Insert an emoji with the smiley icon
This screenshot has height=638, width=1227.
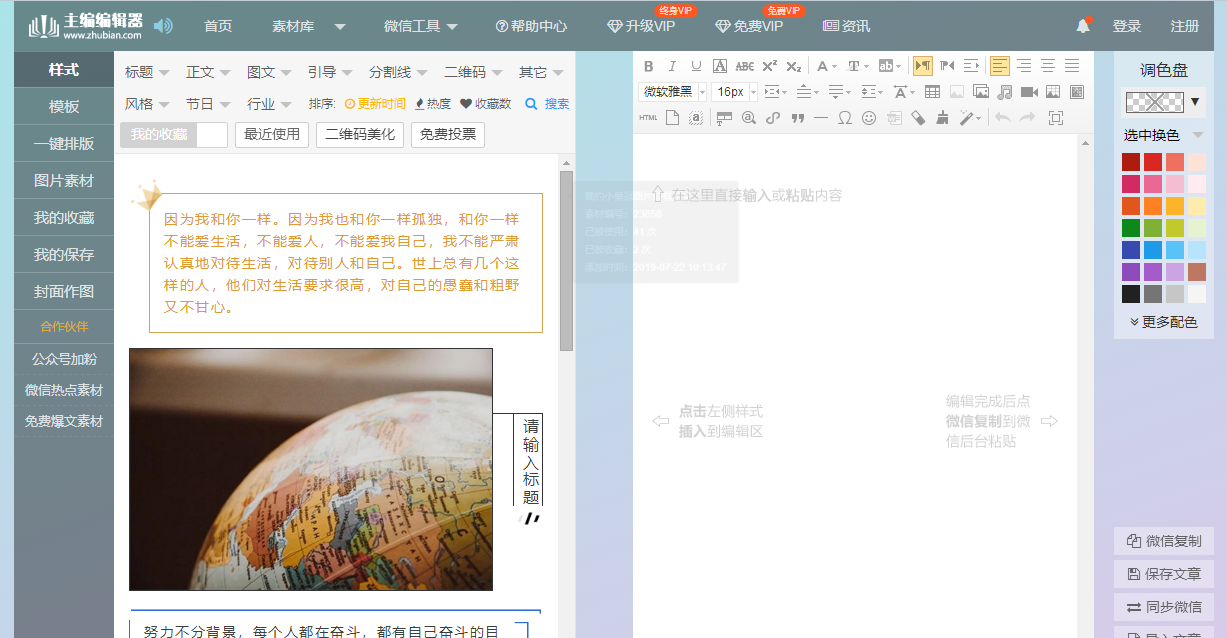click(x=868, y=117)
